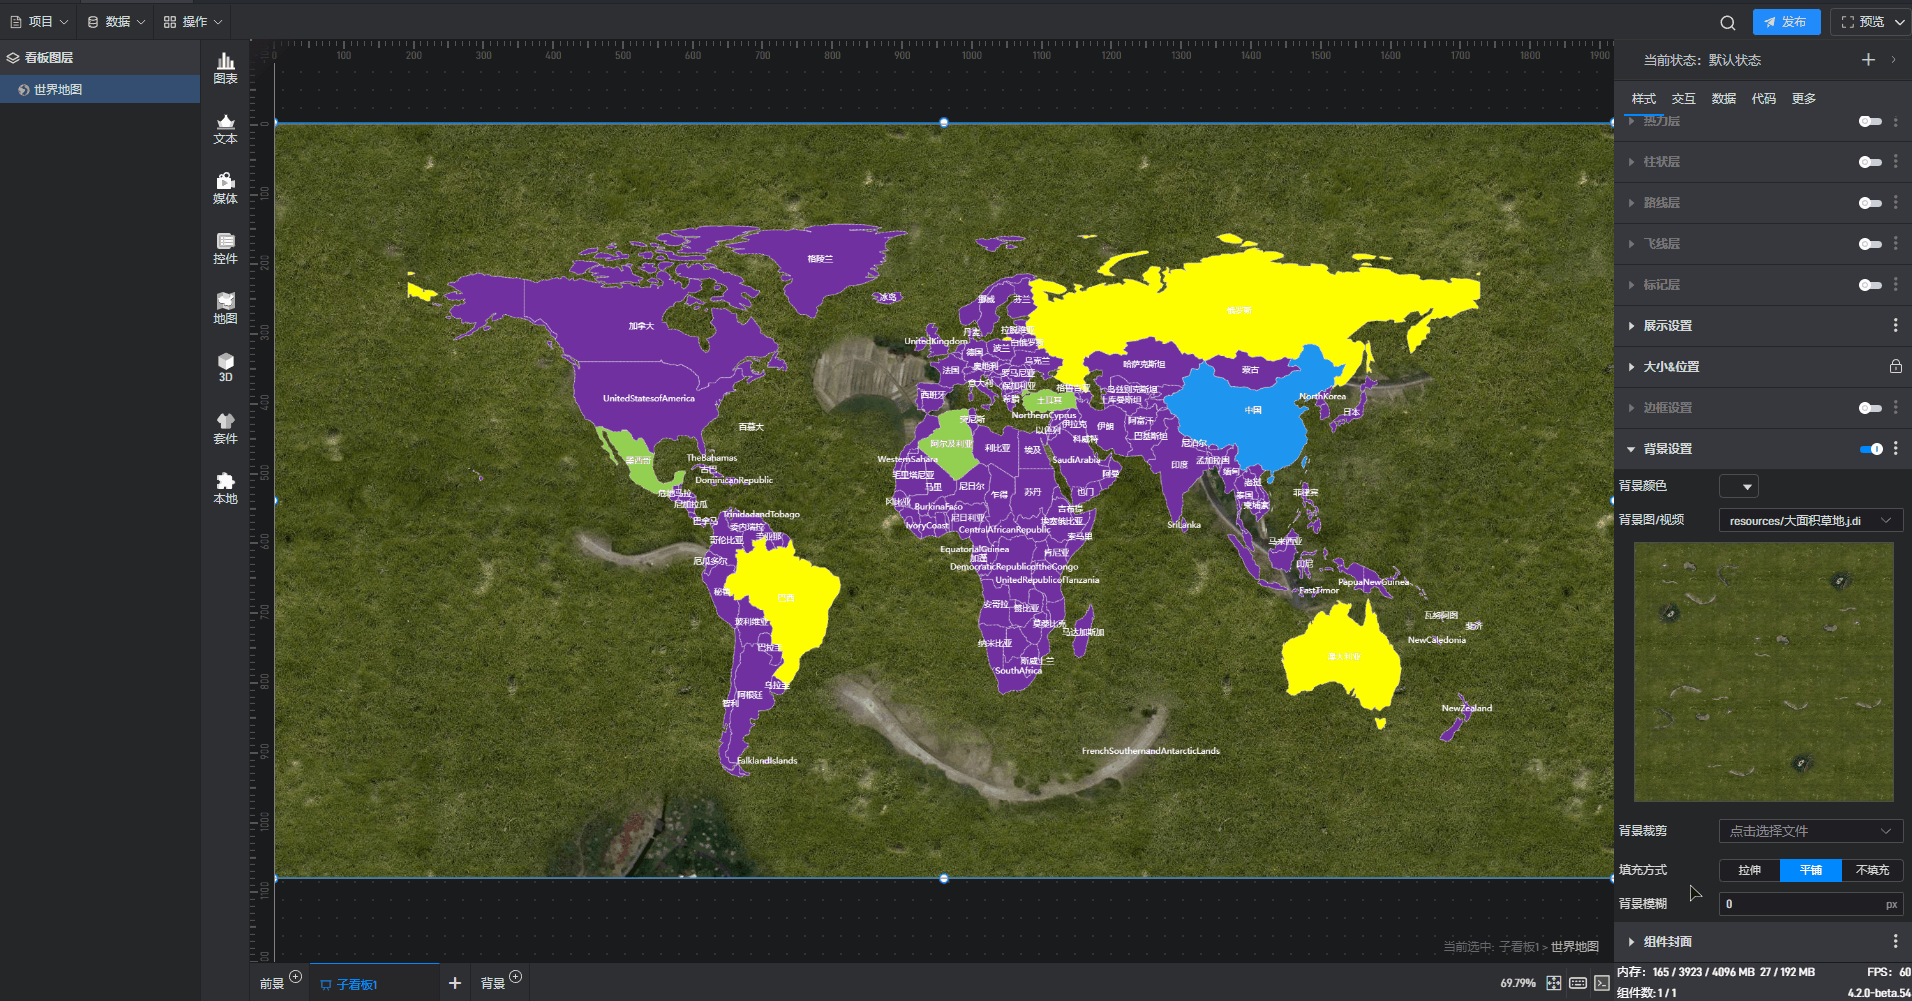The height and width of the screenshot is (1001, 1912).
Task: Open the 文本 text components panel
Action: [x=225, y=128]
